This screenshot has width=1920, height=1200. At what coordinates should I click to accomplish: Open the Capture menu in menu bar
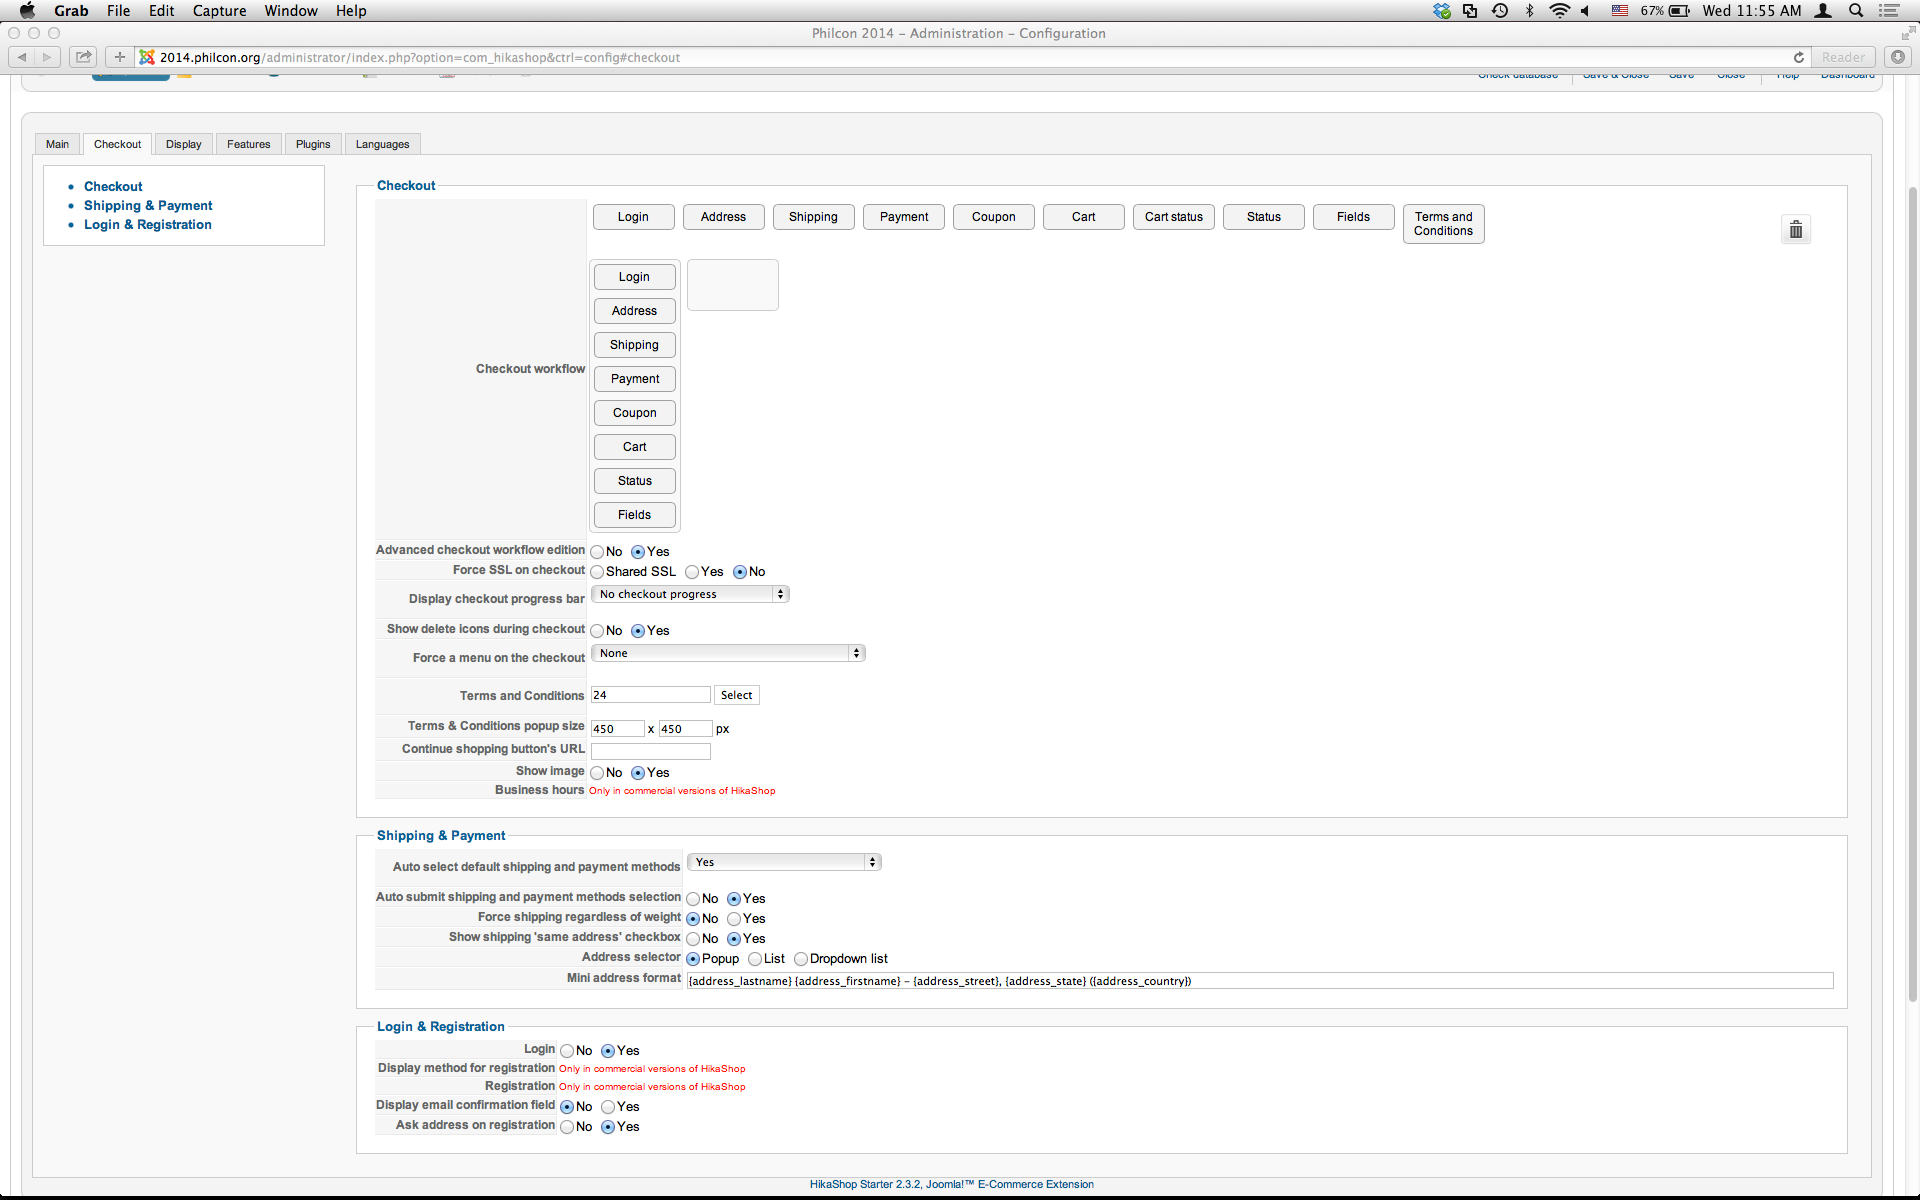point(219,11)
